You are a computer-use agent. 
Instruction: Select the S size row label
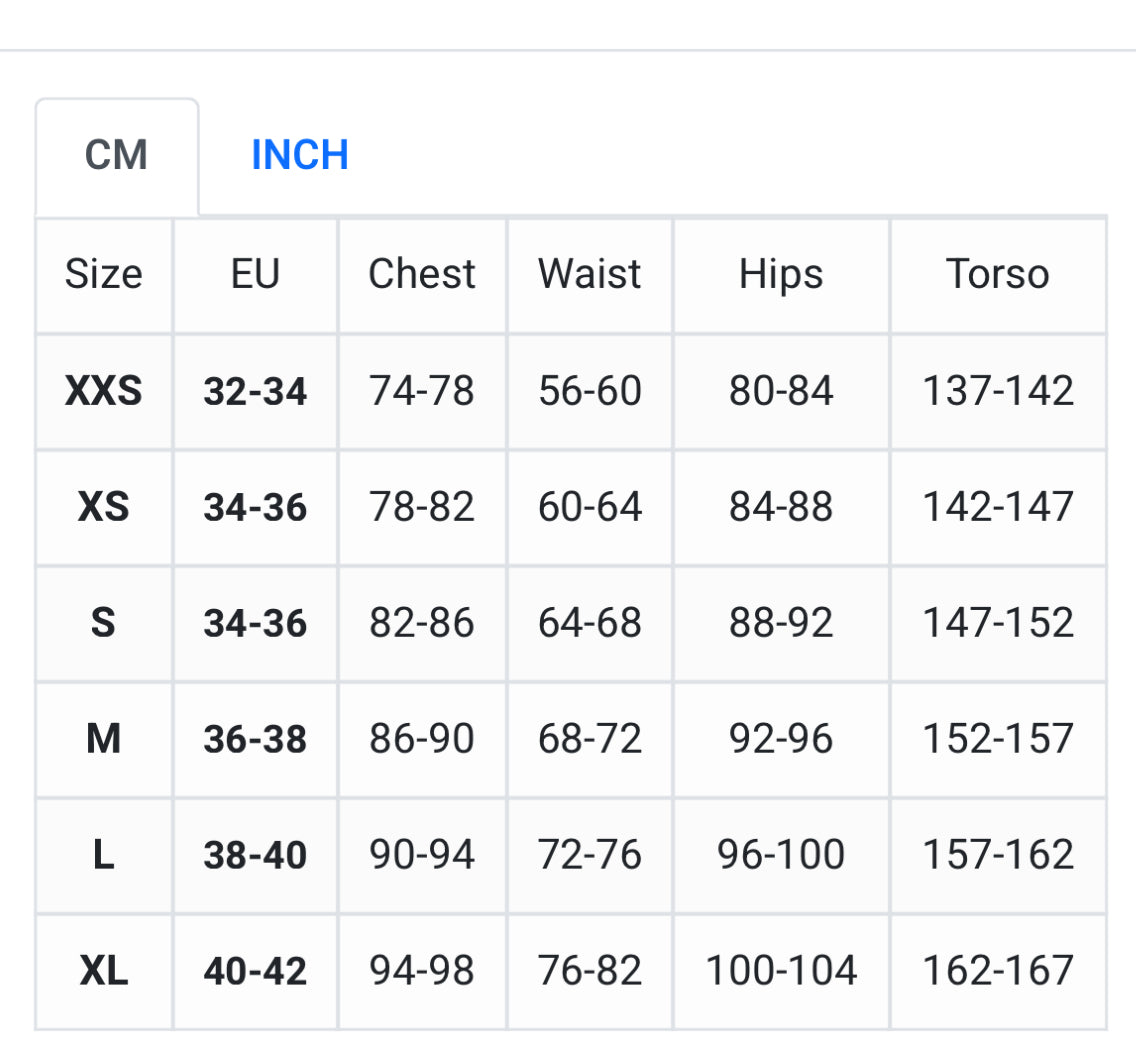104,623
